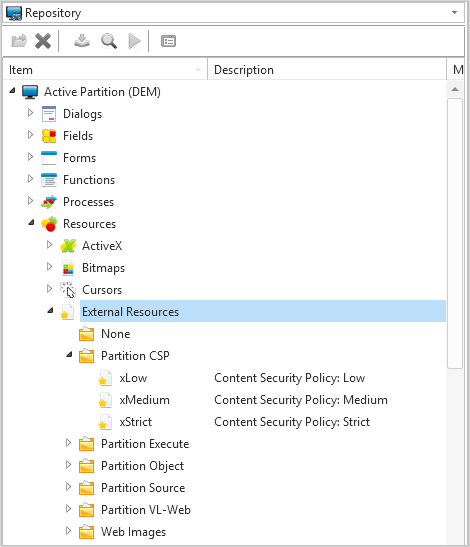Collapse the Resources tree node
This screenshot has height=547, width=470.
click(x=31, y=223)
